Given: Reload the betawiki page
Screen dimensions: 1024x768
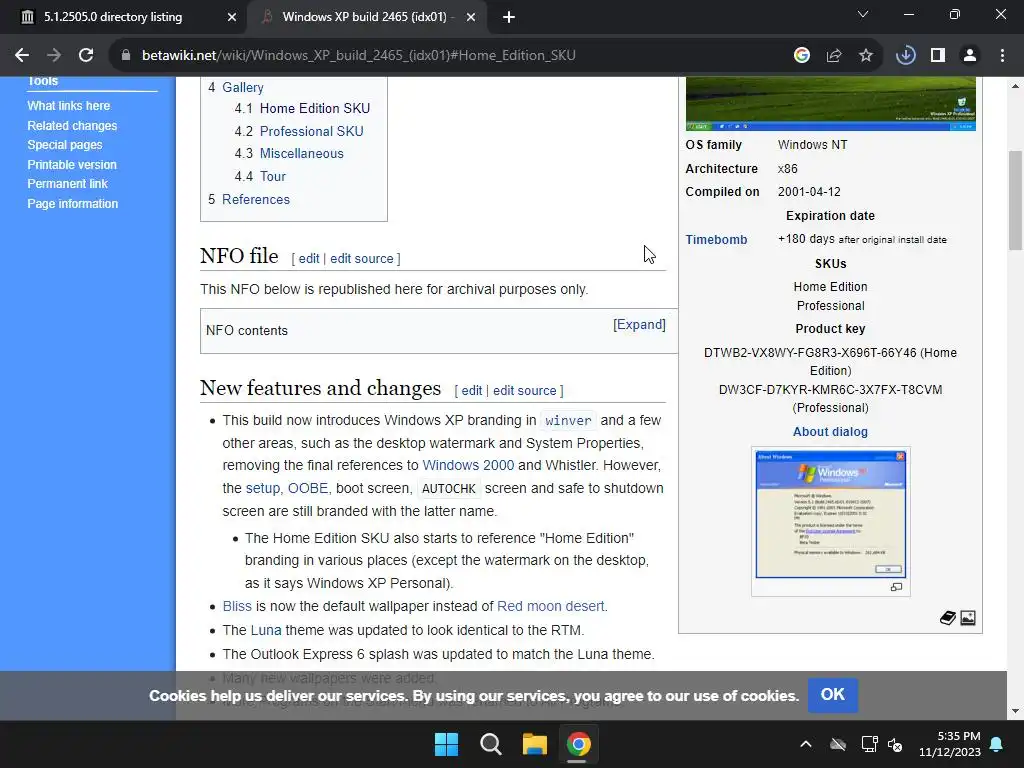Looking at the screenshot, I should click(86, 56).
